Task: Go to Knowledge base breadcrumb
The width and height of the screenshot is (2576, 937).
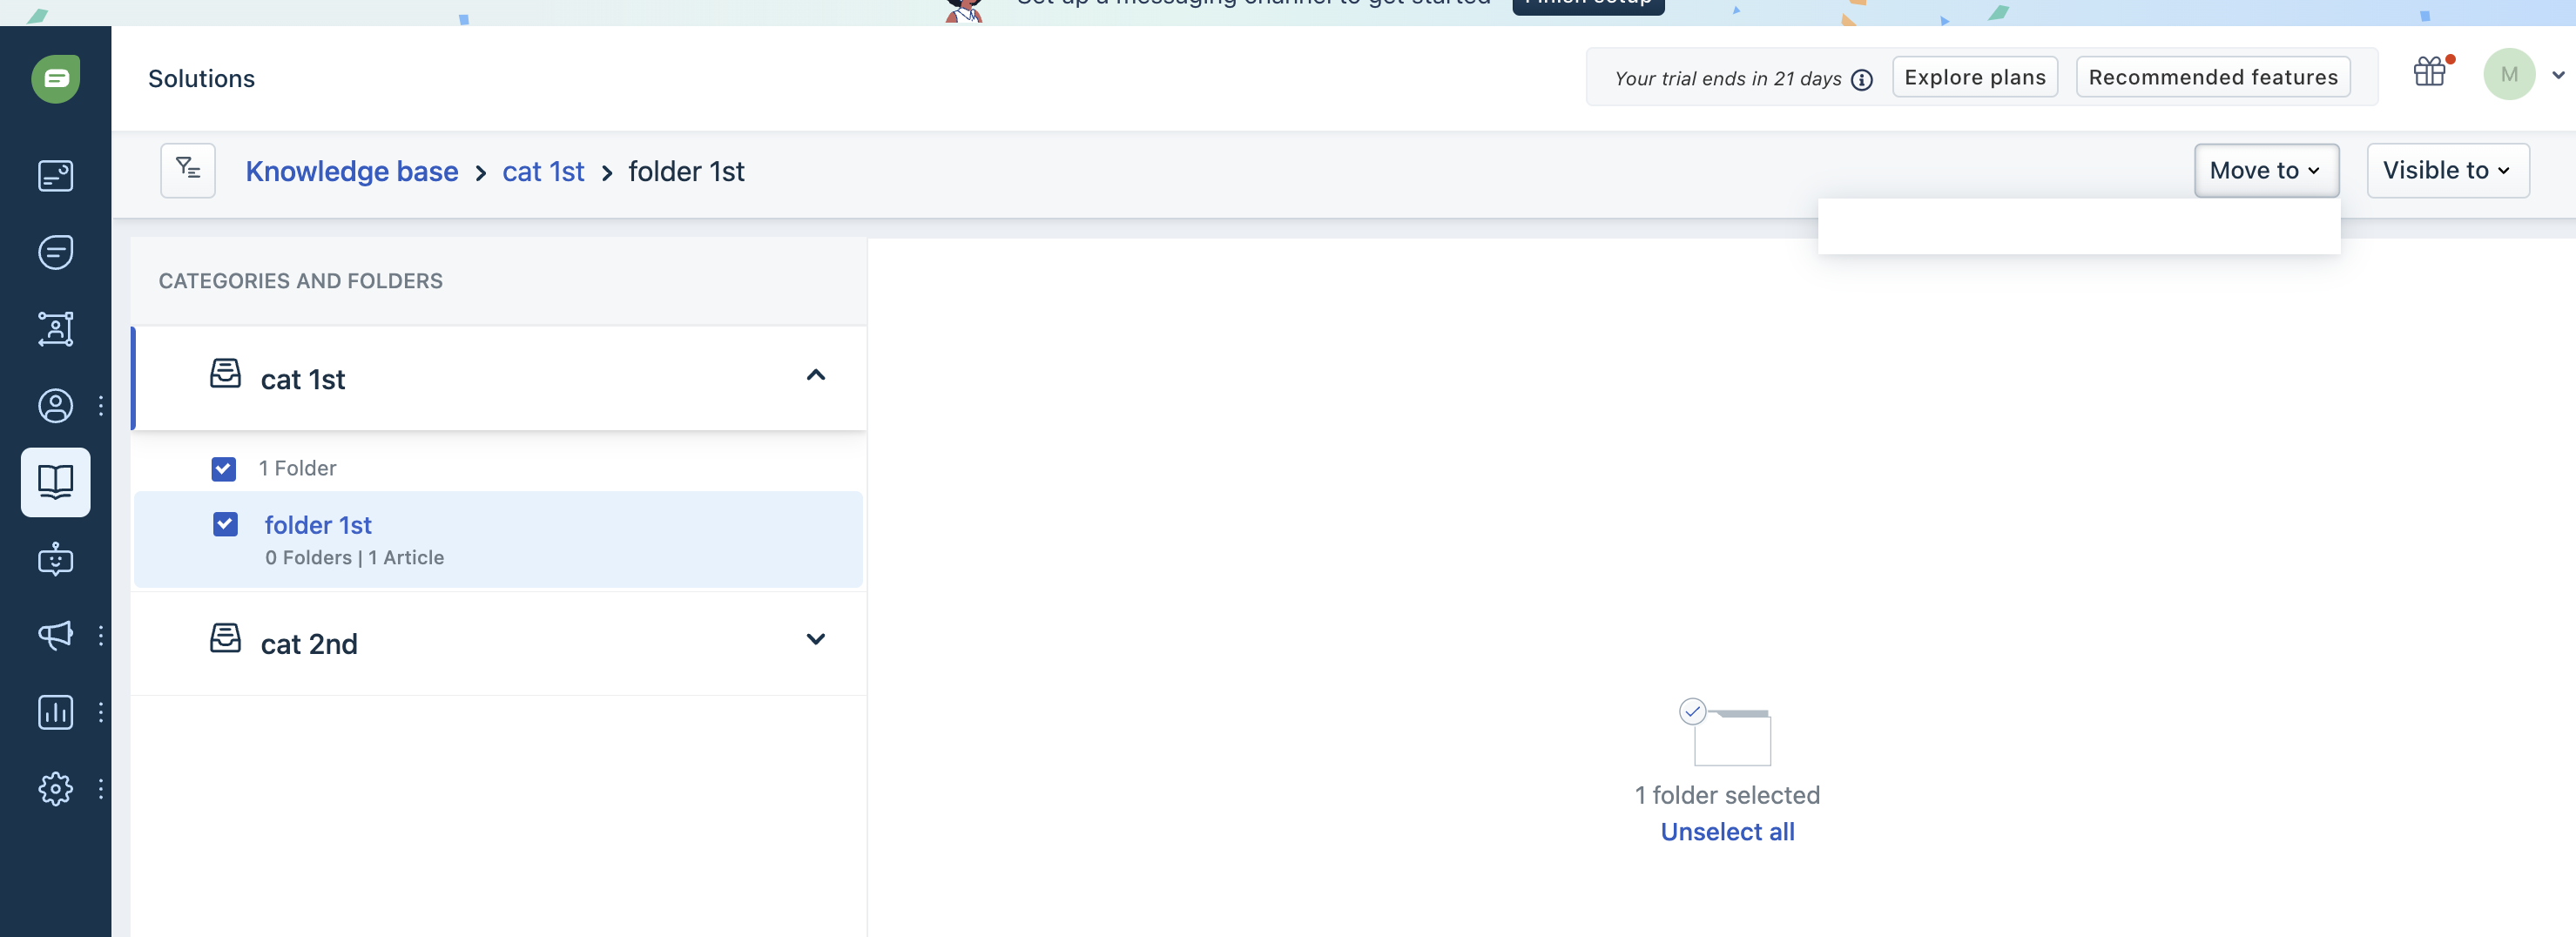Action: [352, 172]
